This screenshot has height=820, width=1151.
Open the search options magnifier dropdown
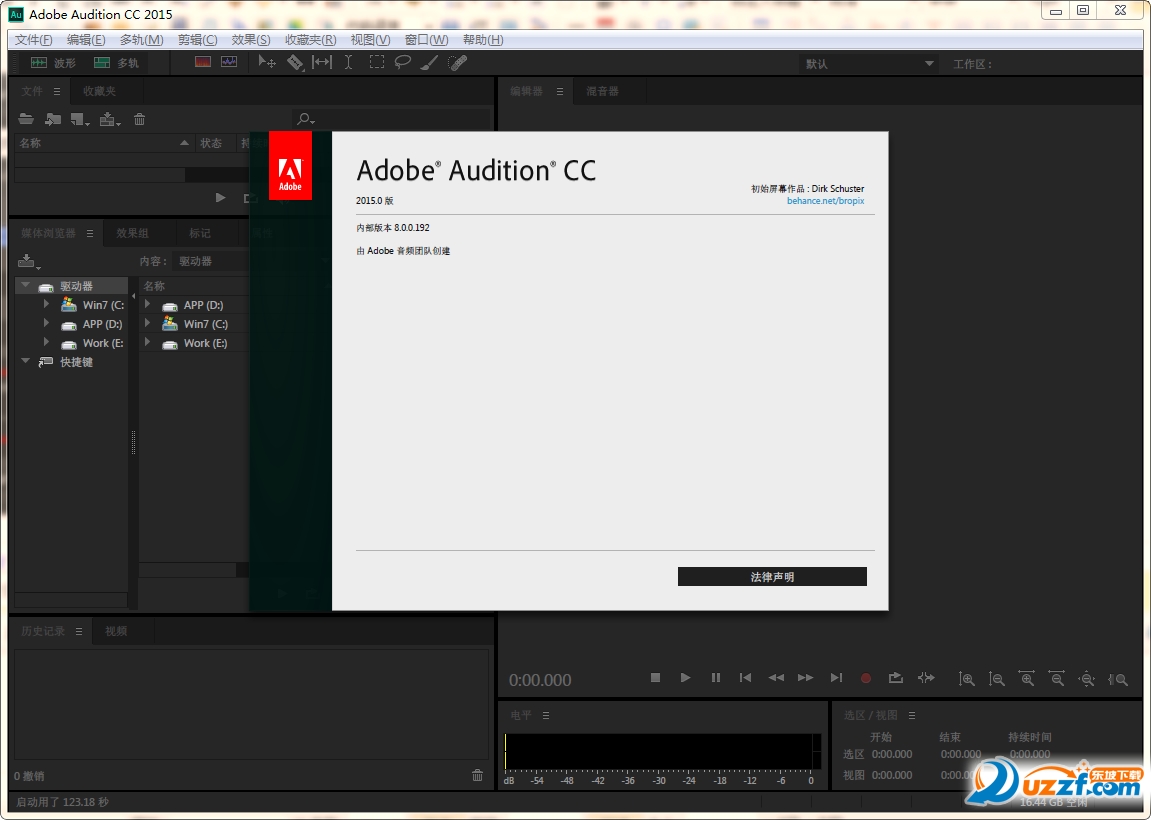coord(305,119)
